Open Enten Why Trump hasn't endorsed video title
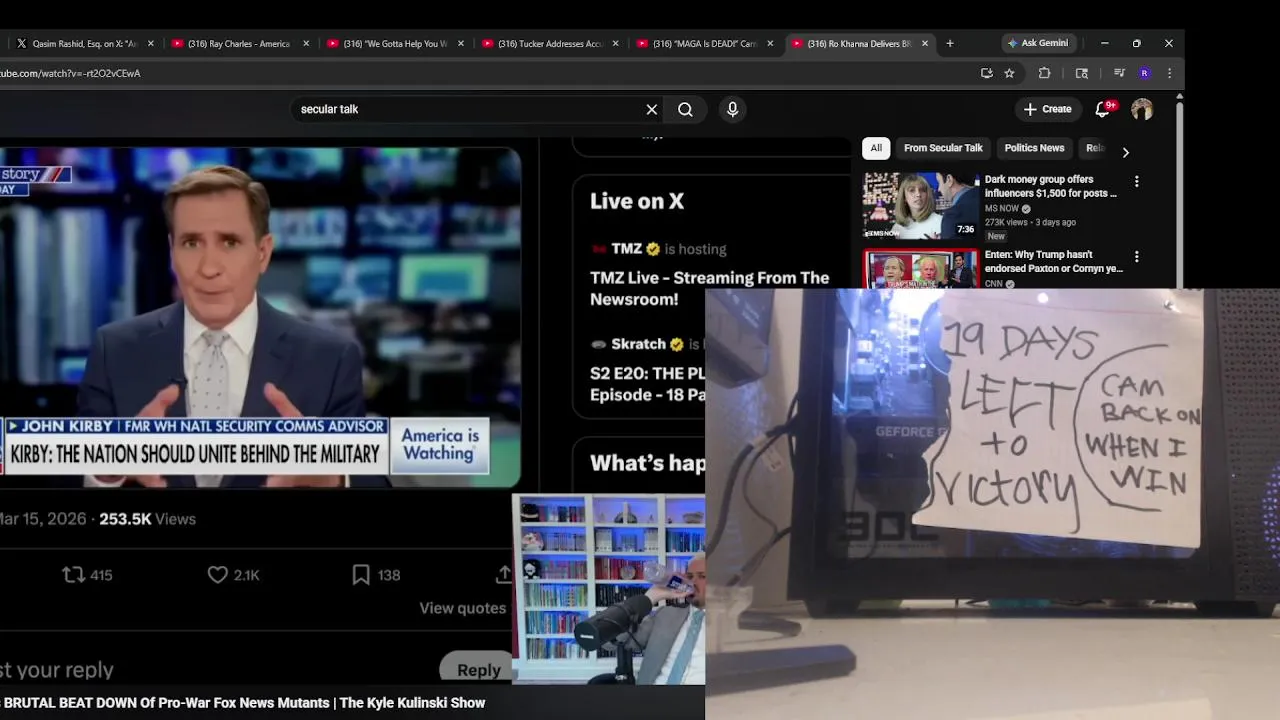1280x720 pixels. tap(1054, 261)
